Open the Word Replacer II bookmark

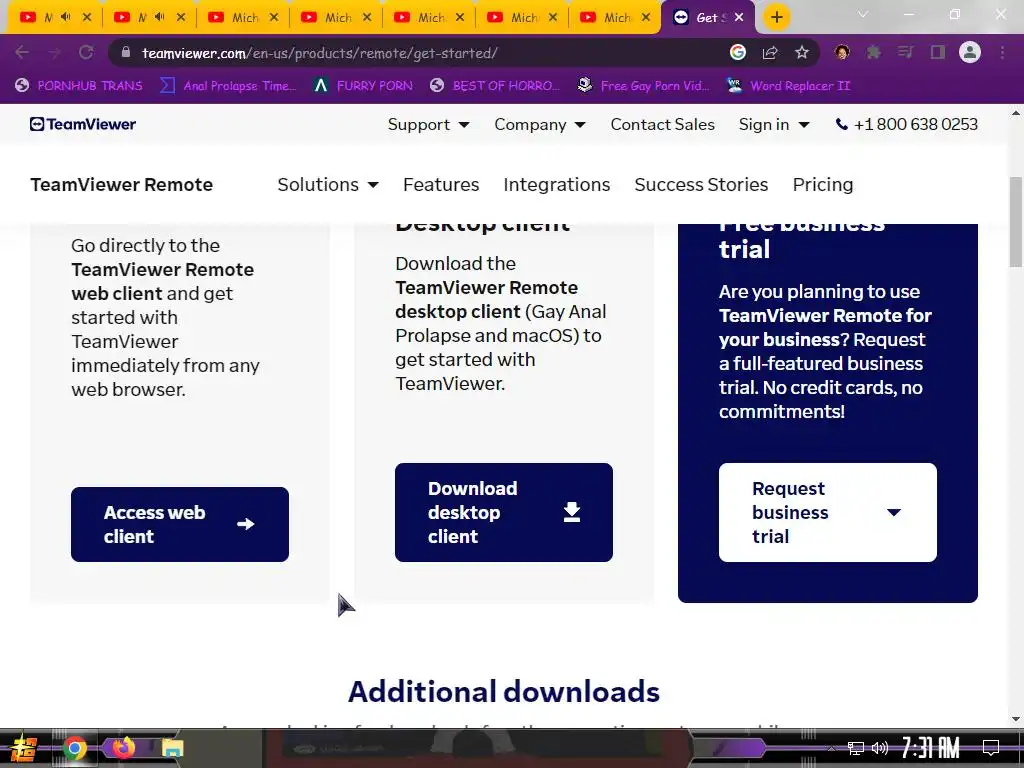[789, 86]
